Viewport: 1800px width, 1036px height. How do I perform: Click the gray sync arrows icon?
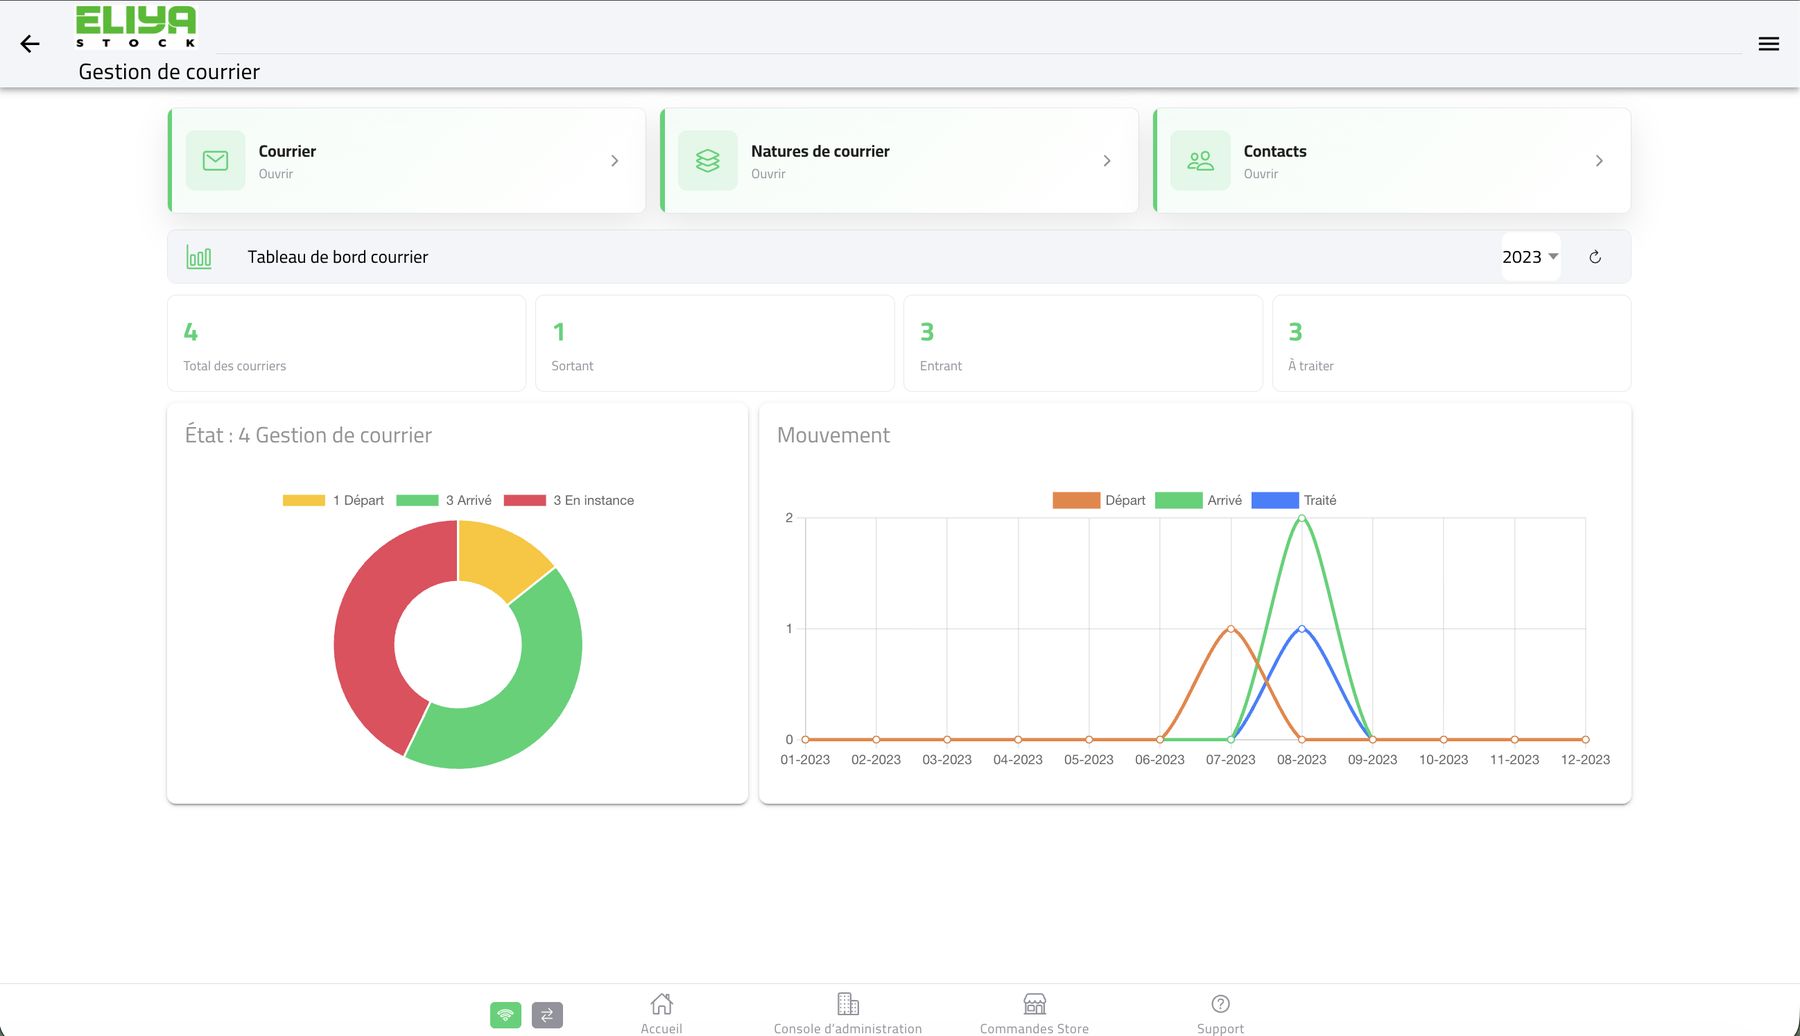[547, 1015]
